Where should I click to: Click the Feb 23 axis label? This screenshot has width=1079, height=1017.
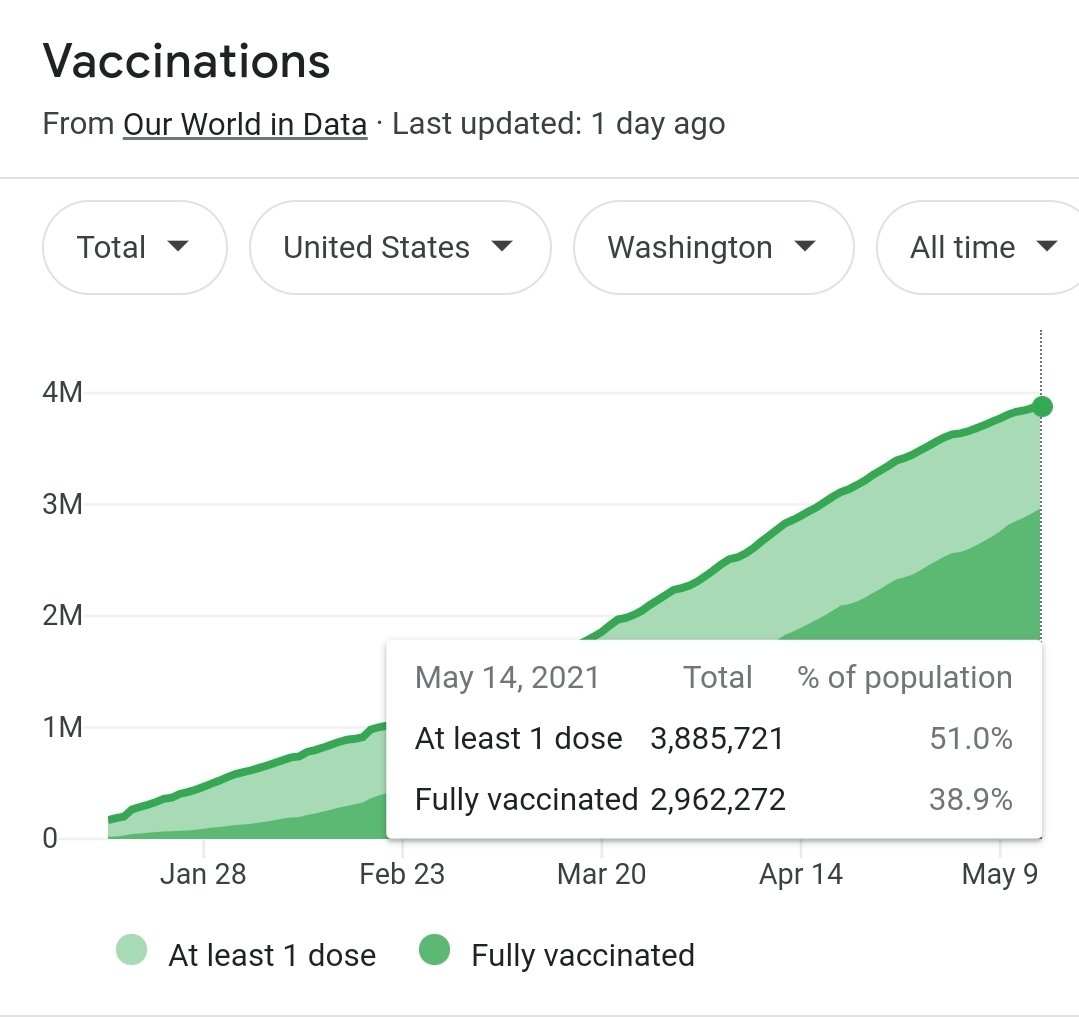click(x=402, y=874)
